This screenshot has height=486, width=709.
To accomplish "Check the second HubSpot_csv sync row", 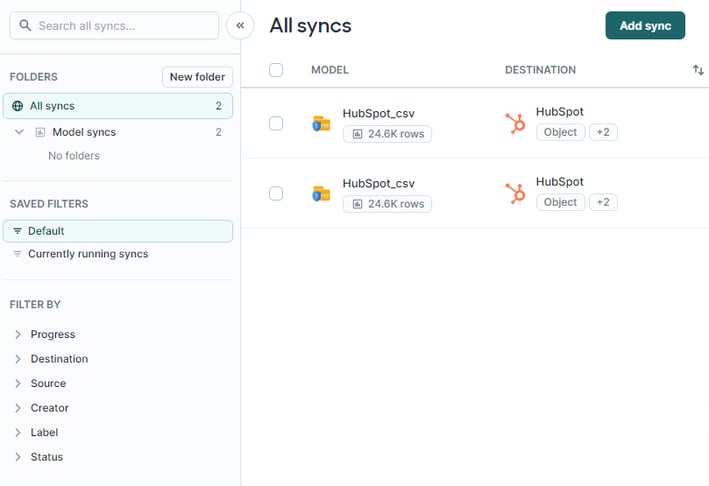I will pos(276,194).
